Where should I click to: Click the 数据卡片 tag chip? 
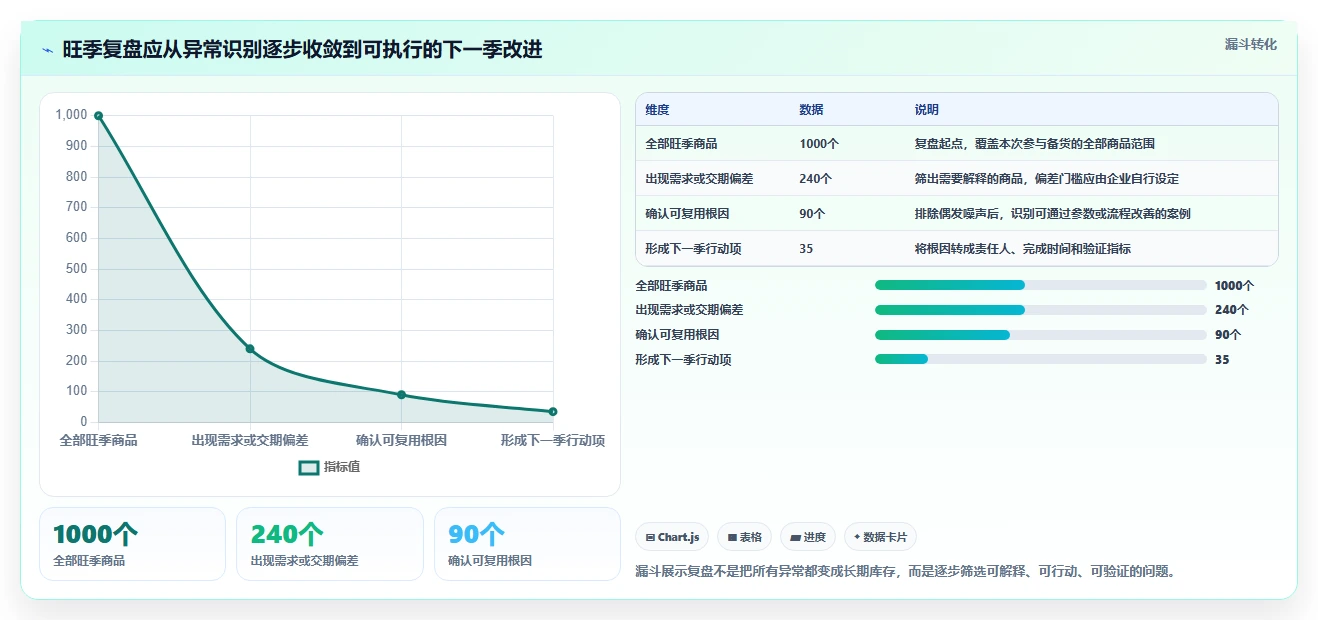[880, 537]
